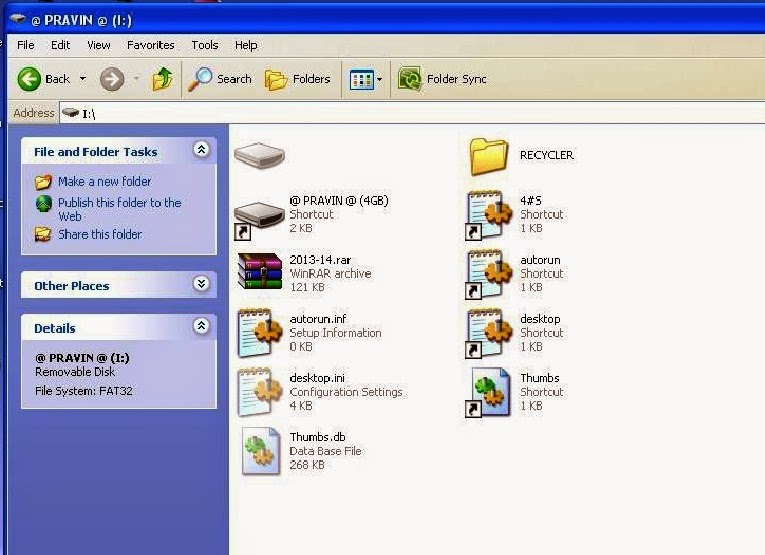Image resolution: width=765 pixels, height=555 pixels.
Task: Click the 2013-14.rar file name
Action: click(320, 260)
